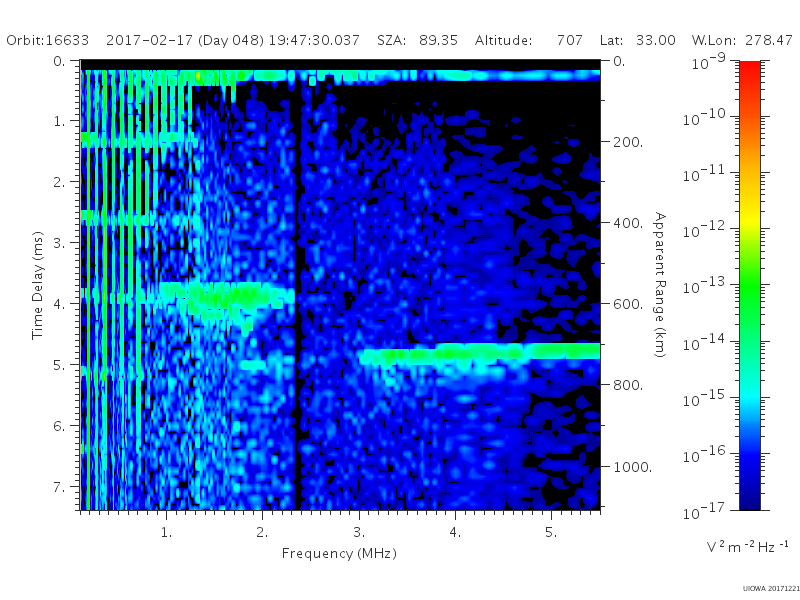Viewport: 800px width, 600px height.
Task: Click the 200. apparent range label
Action: tap(628, 142)
